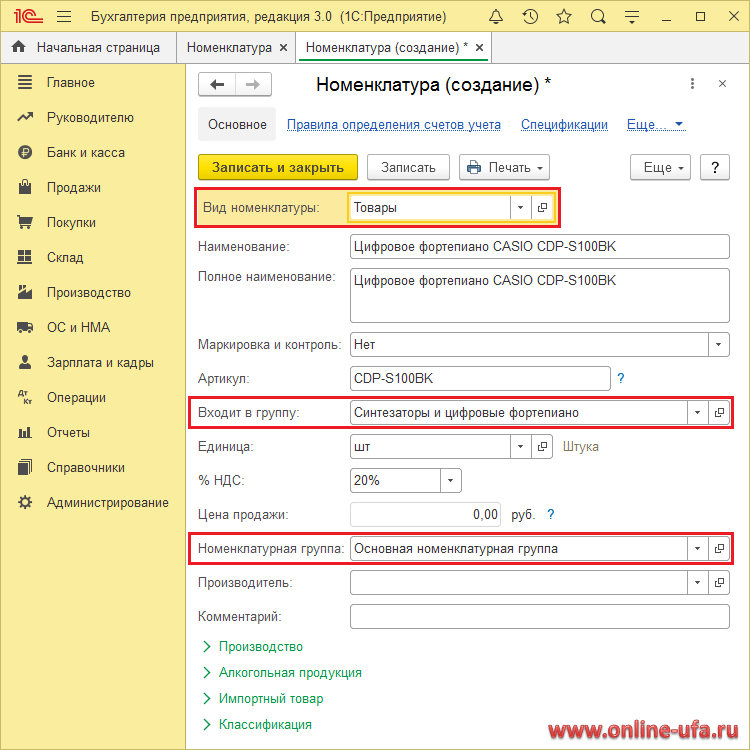
Task: Open Правила определения счетов учета link
Action: click(x=393, y=125)
